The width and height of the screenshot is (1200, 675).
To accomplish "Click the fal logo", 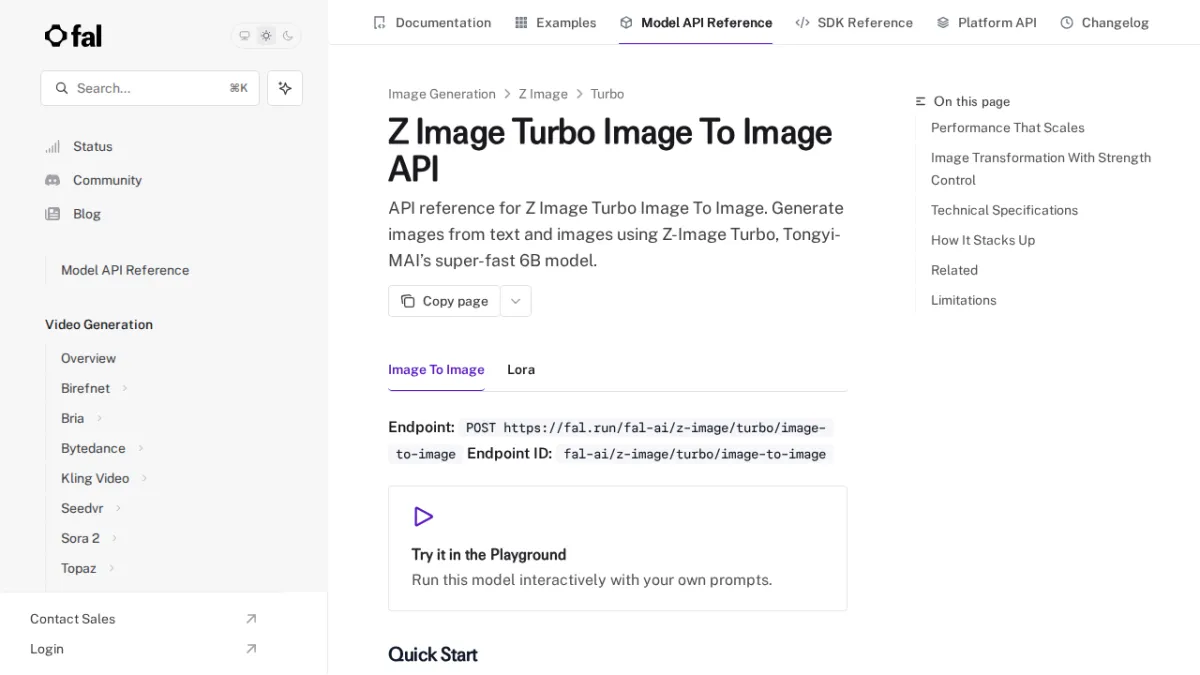I will [73, 36].
